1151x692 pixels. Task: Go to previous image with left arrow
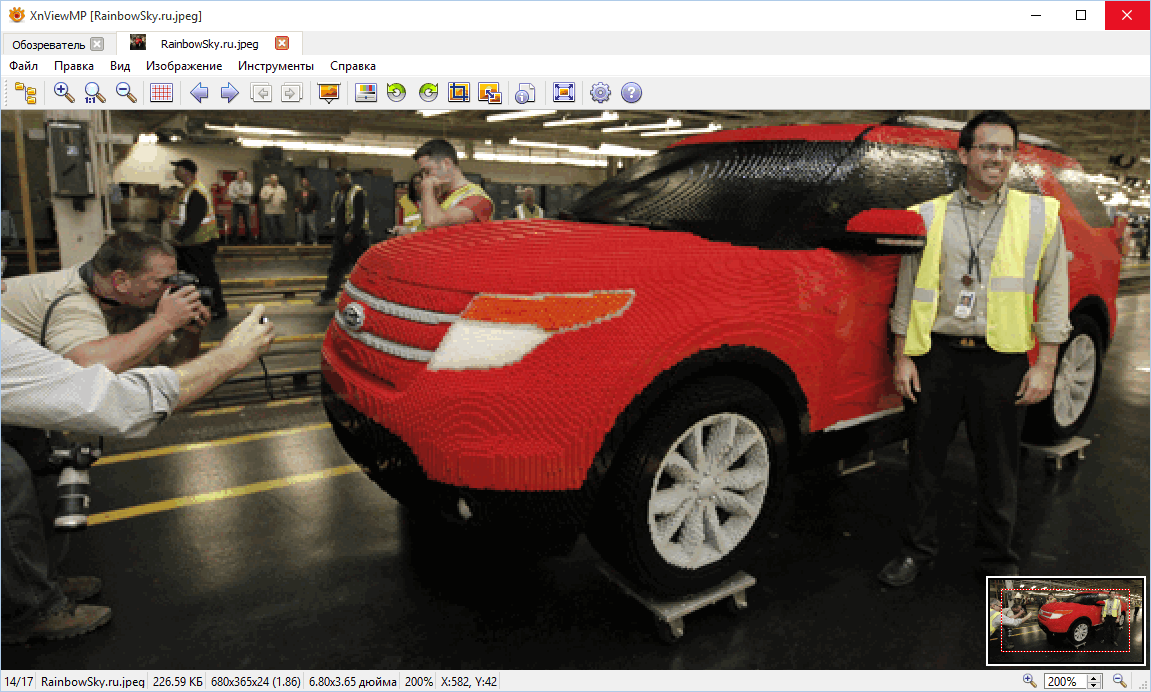(x=199, y=93)
